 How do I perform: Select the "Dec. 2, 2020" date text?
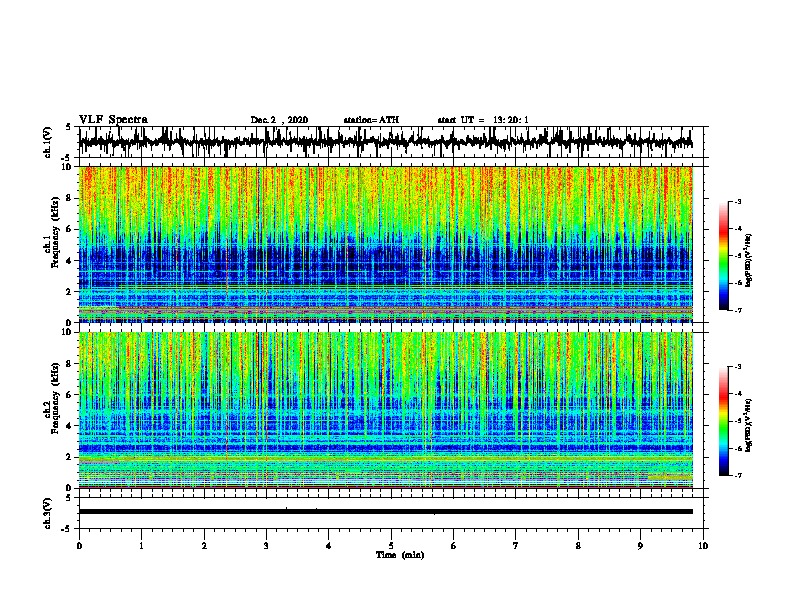click(279, 120)
